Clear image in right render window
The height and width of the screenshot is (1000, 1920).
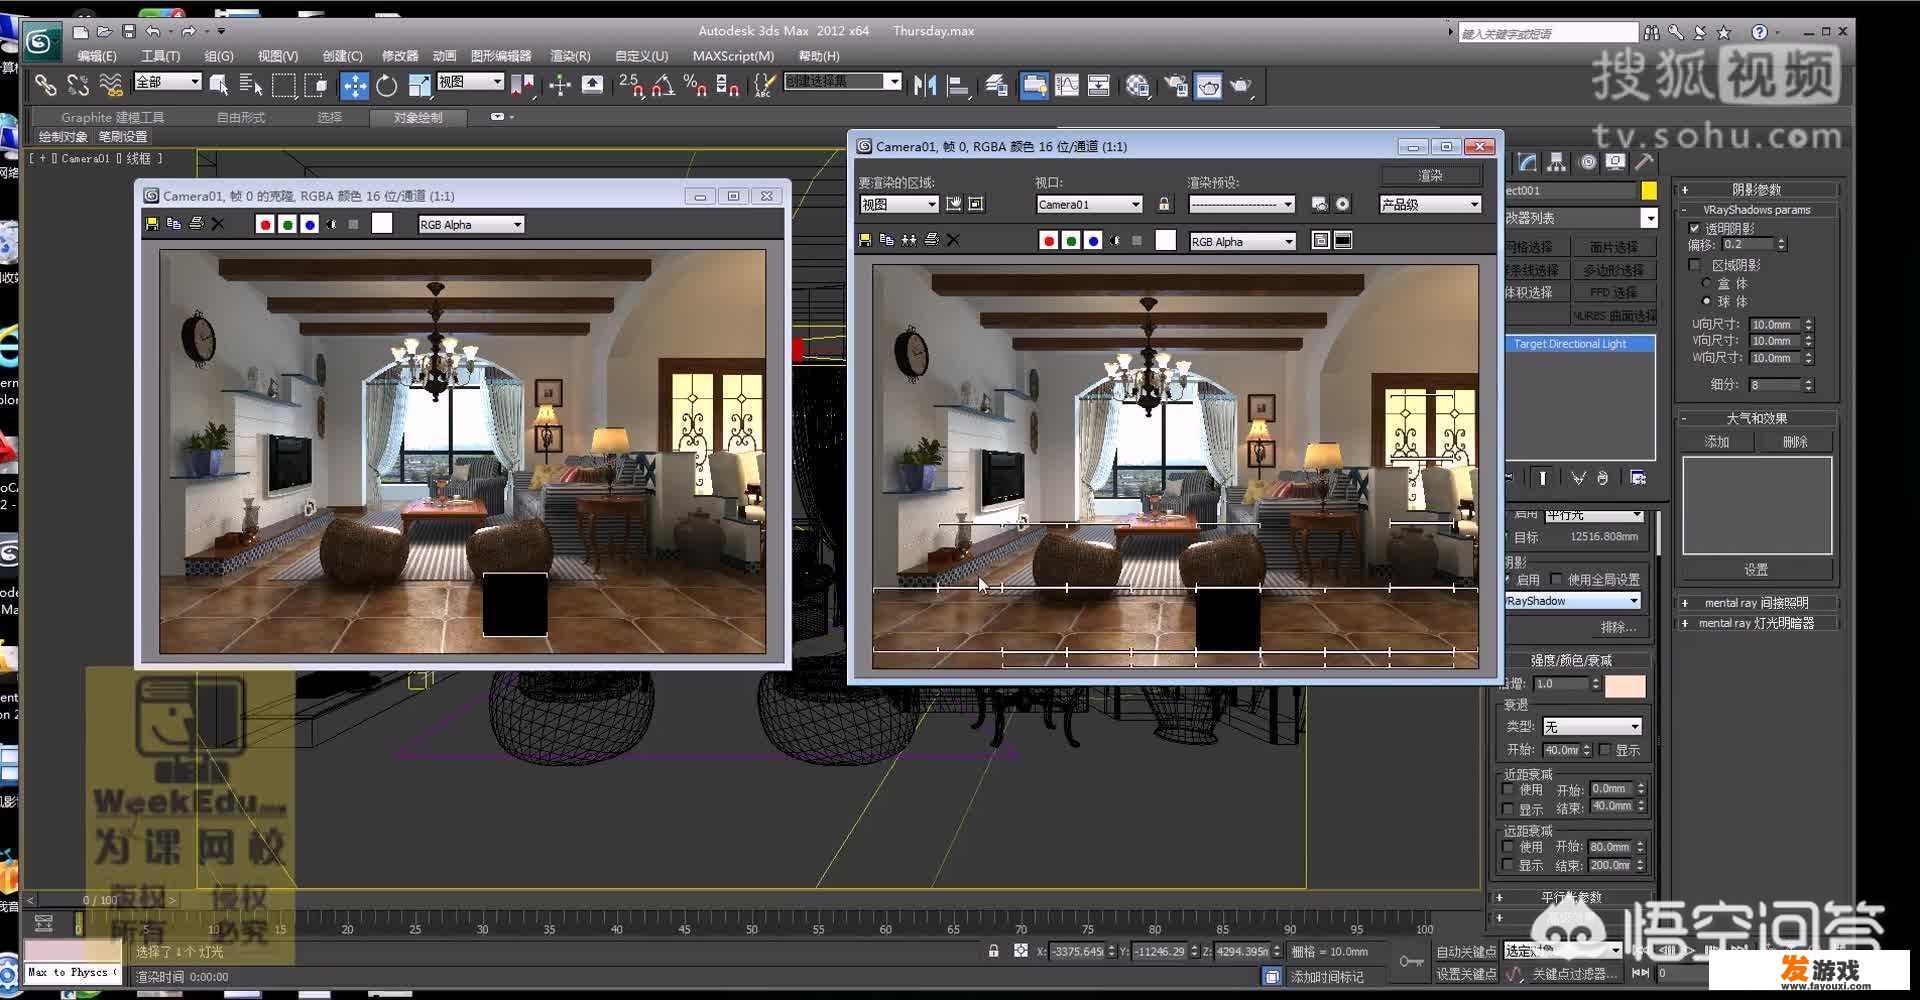953,240
